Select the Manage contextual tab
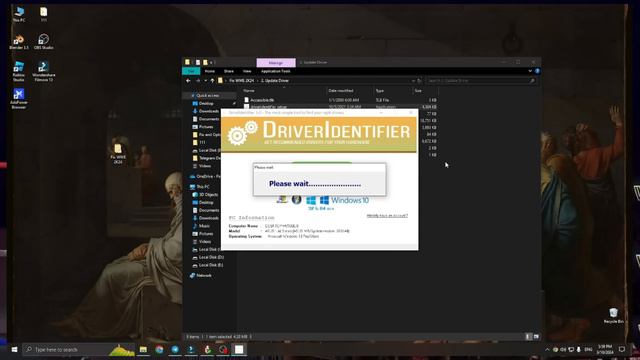The image size is (640, 360). (276, 62)
